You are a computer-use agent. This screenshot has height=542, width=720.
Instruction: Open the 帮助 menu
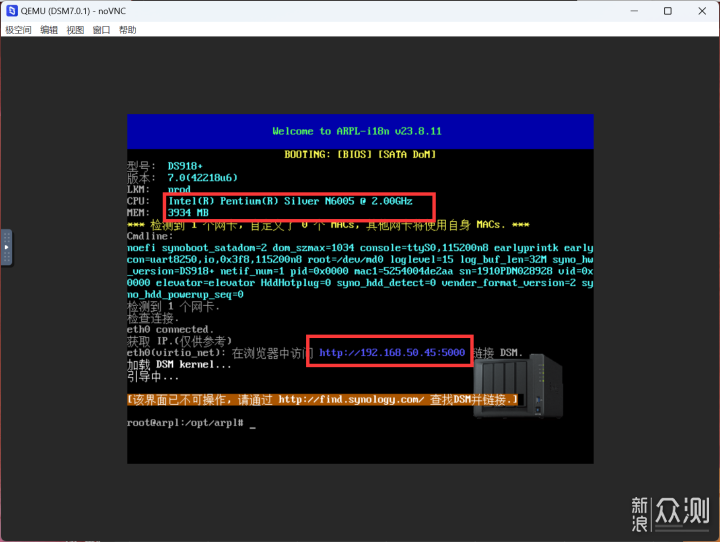(x=127, y=30)
